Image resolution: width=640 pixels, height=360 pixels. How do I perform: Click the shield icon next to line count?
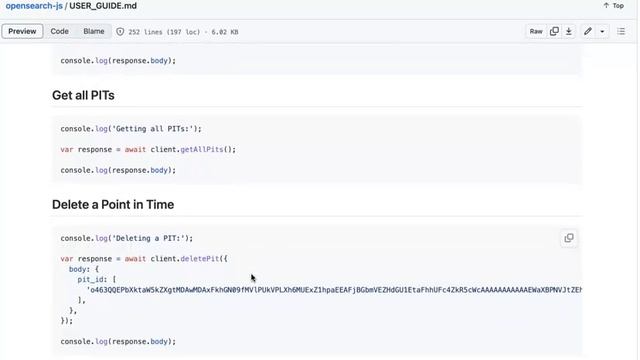click(x=120, y=32)
